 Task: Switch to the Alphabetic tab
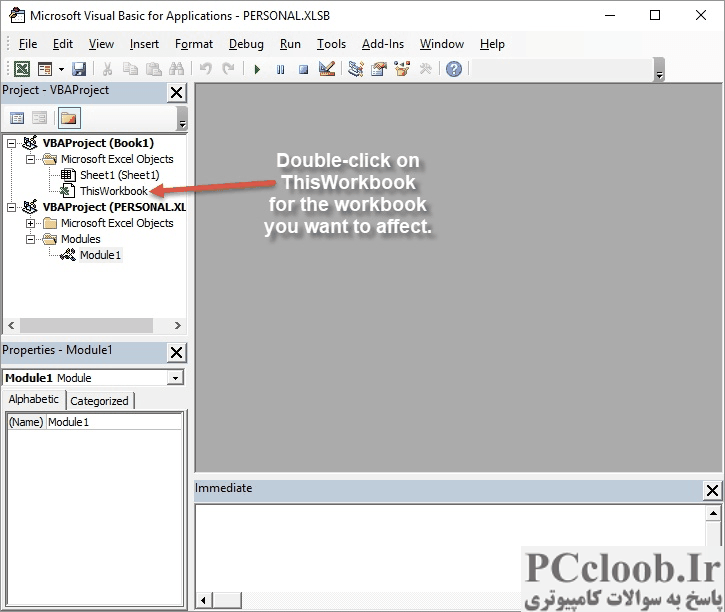pyautogui.click(x=34, y=399)
